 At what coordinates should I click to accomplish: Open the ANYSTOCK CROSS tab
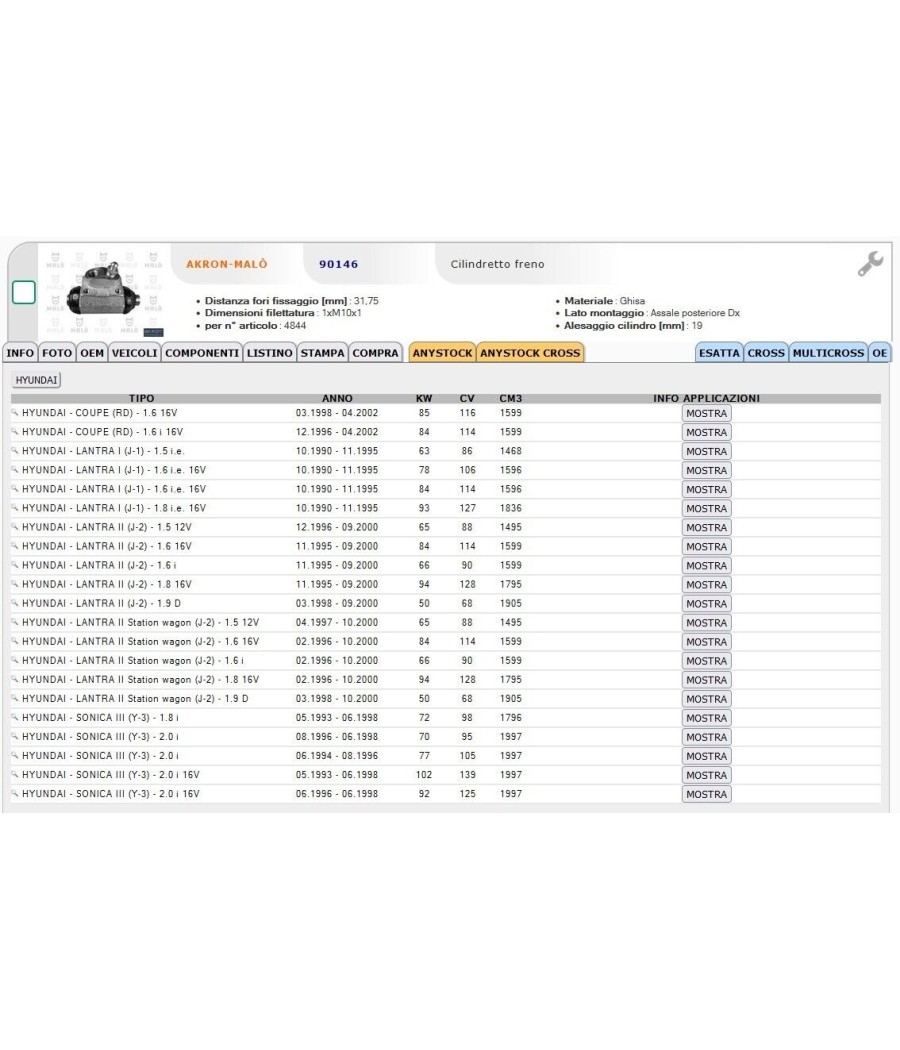(530, 353)
